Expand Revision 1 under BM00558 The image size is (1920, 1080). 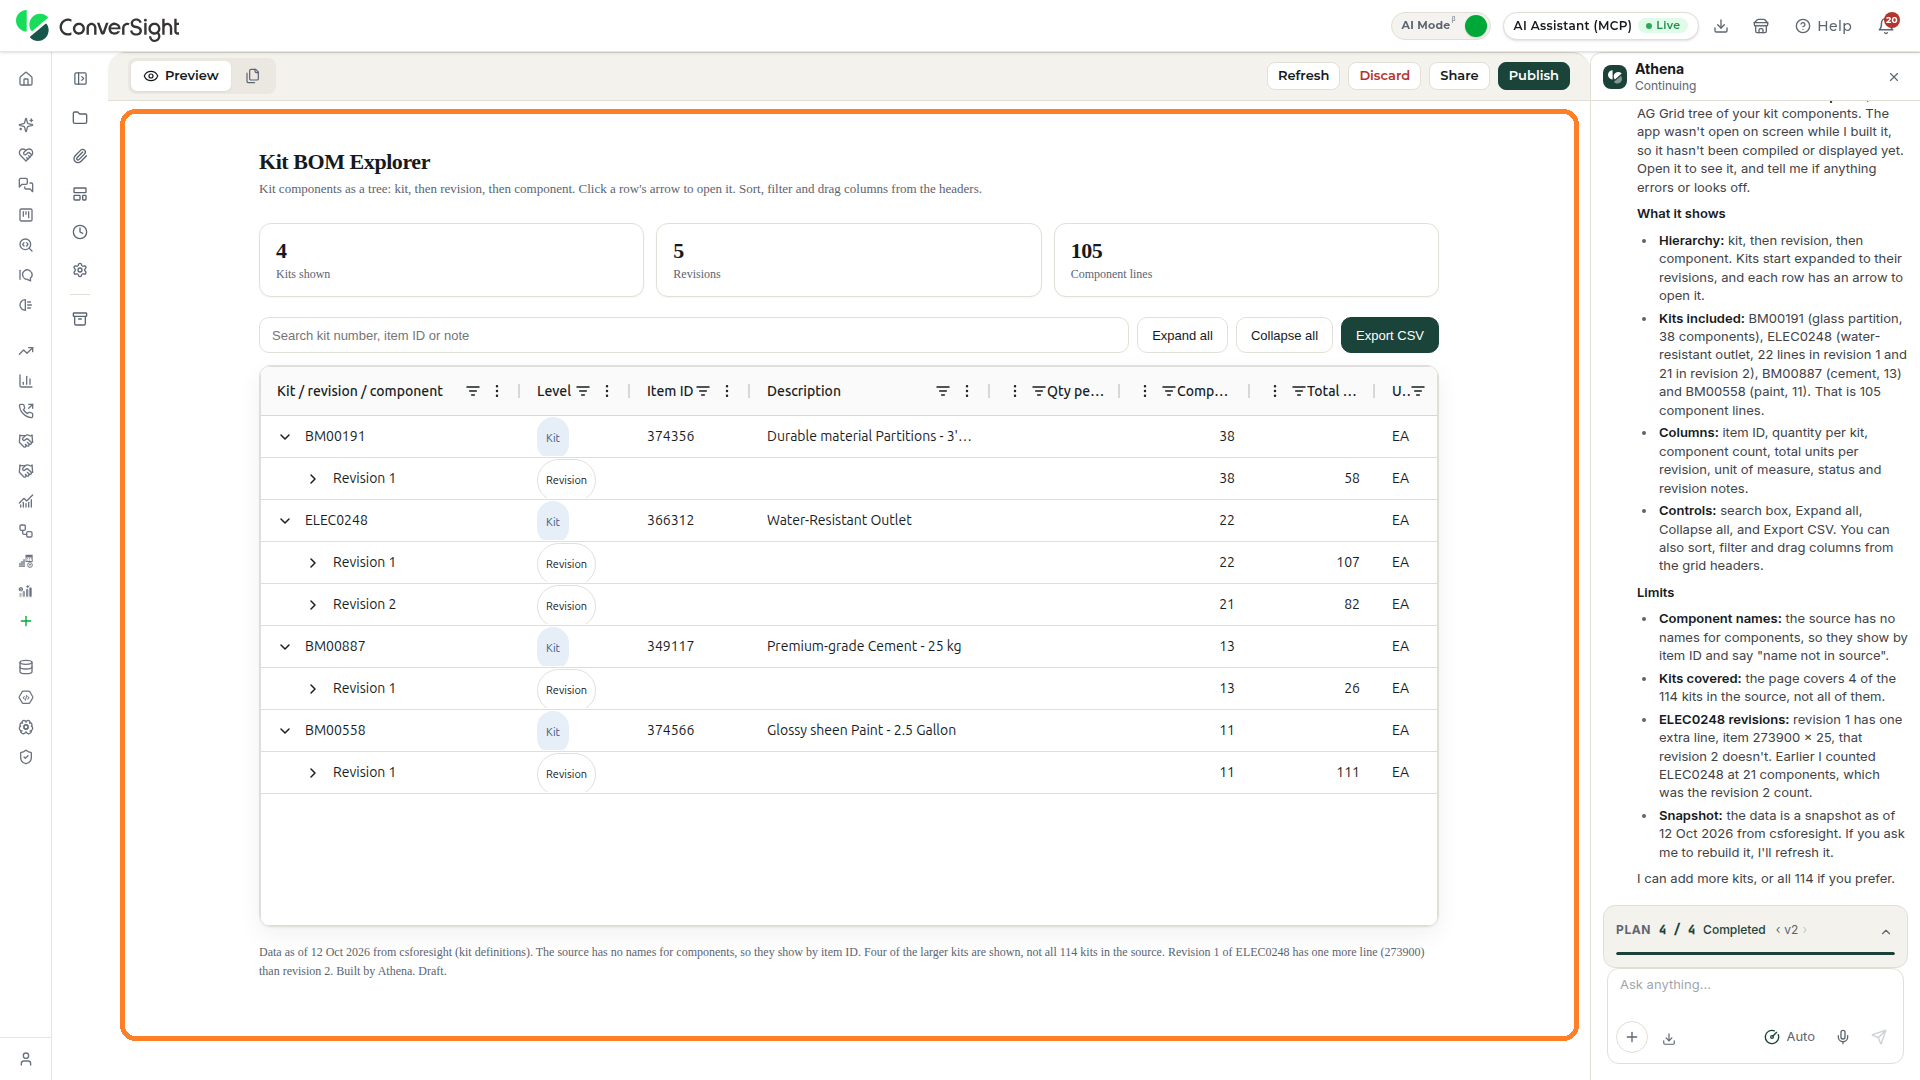313,773
